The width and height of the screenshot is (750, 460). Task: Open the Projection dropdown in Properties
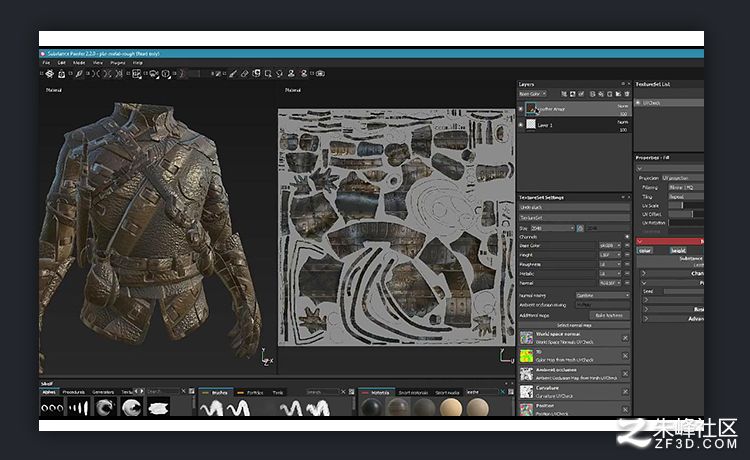pos(683,178)
